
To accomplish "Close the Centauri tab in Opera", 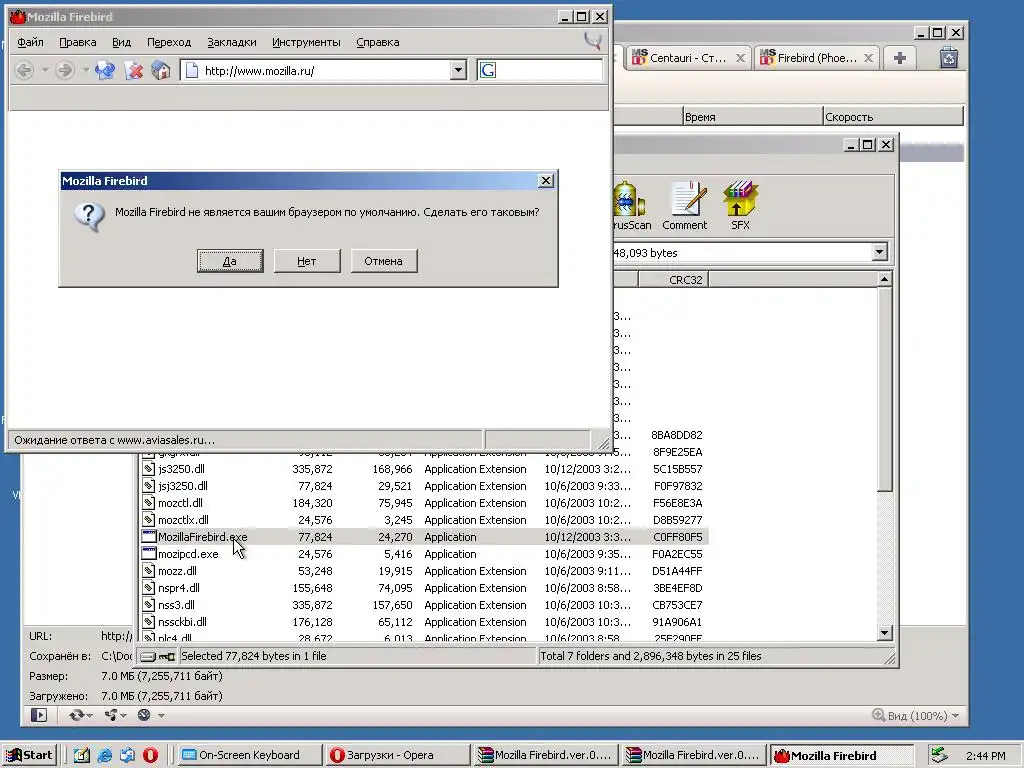I will point(740,57).
